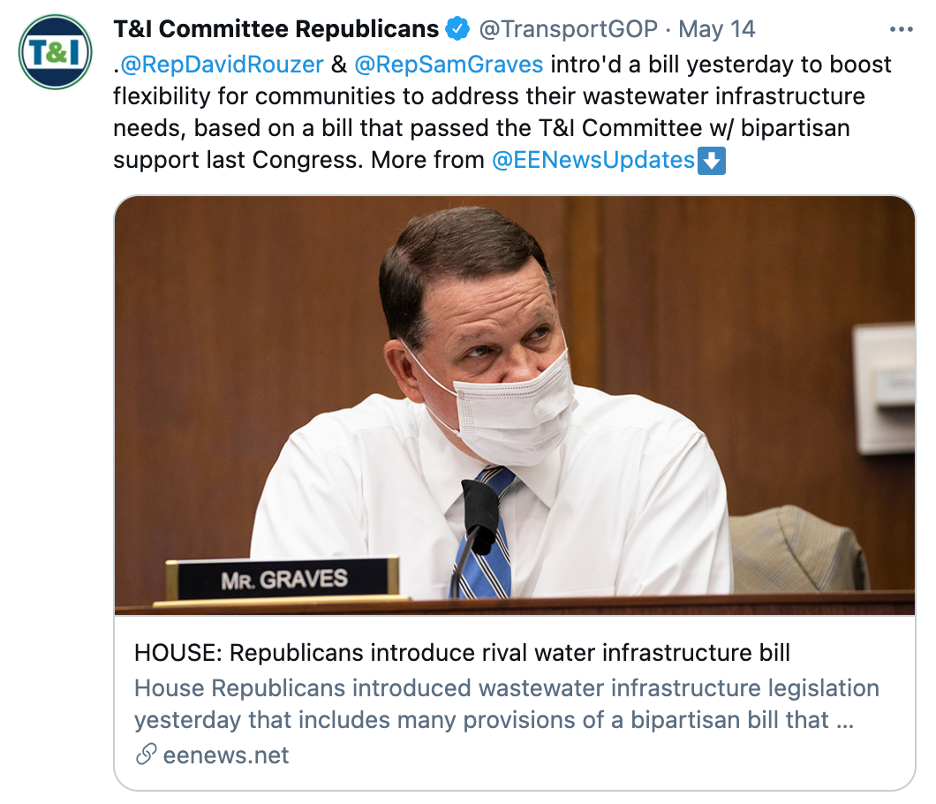Open the T&I Committee Republicans display name
Image resolution: width=936 pixels, height=804 pixels.
pos(276,29)
